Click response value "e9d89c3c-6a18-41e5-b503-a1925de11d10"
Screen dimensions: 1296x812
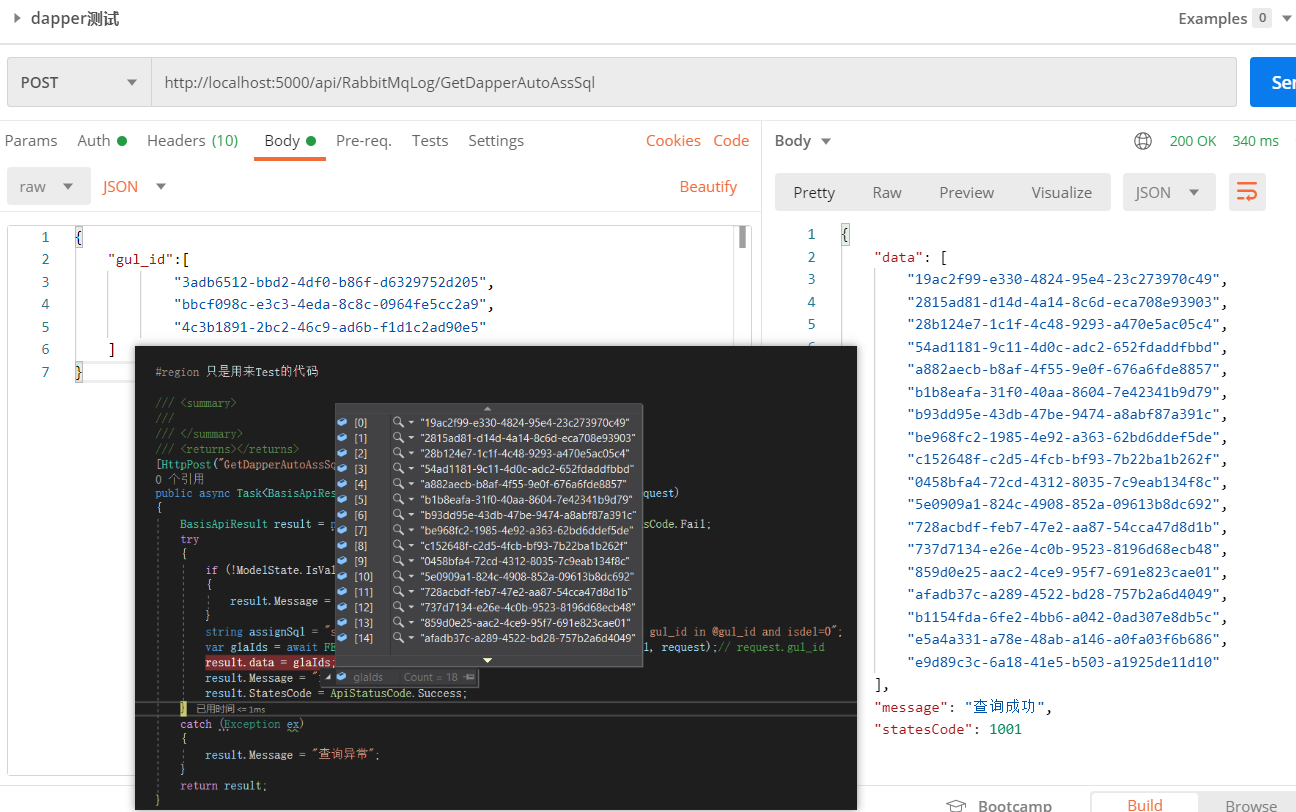tap(1063, 662)
